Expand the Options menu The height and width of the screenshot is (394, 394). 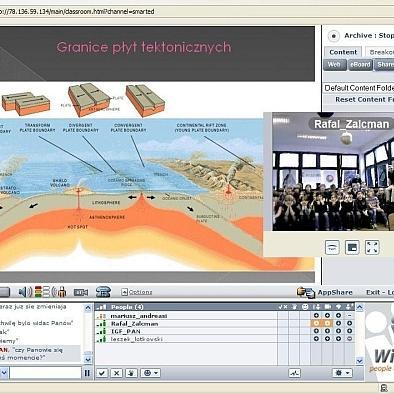(x=137, y=292)
